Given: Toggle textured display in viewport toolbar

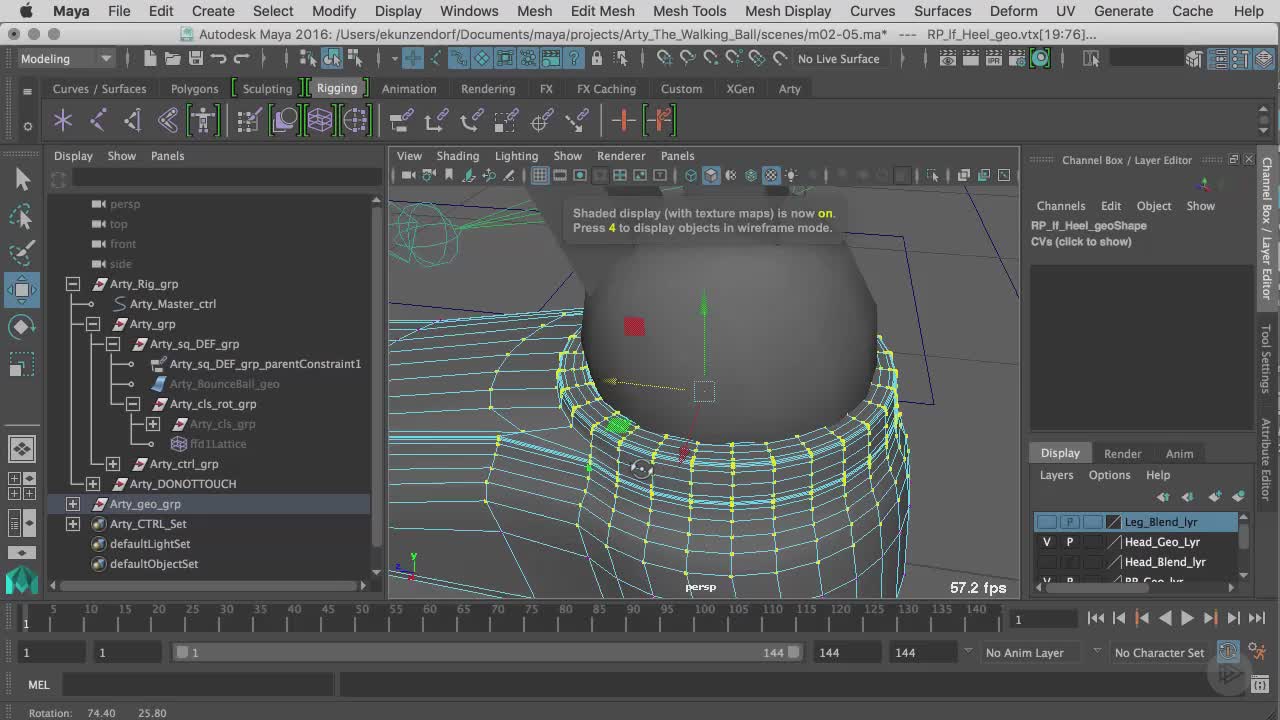Looking at the screenshot, I should pos(771,175).
